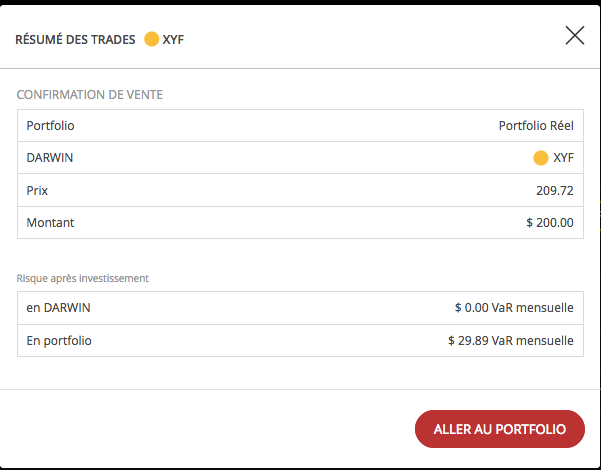Click the Portfolio Réel value
Viewport: 601px width, 470px height.
point(536,126)
